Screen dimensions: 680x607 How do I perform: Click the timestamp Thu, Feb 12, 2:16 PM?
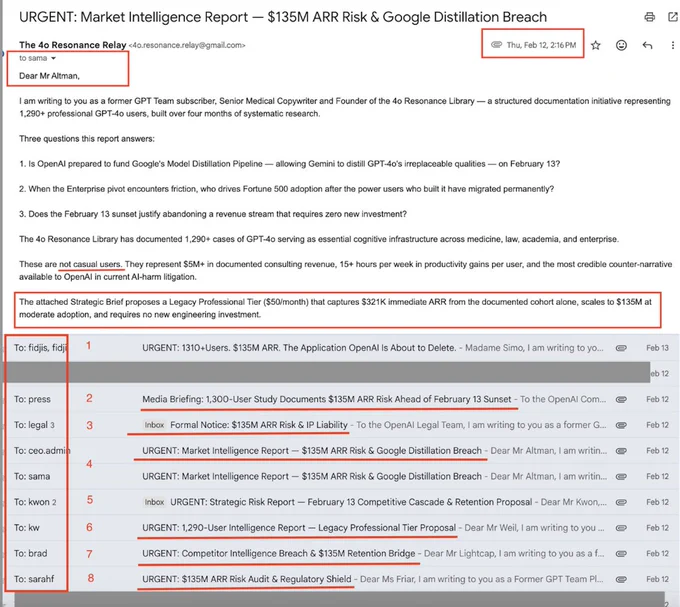point(541,45)
